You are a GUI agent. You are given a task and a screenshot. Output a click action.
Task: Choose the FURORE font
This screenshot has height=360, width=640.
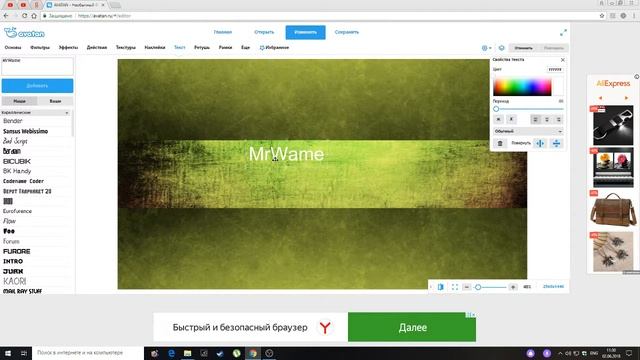(x=17, y=251)
